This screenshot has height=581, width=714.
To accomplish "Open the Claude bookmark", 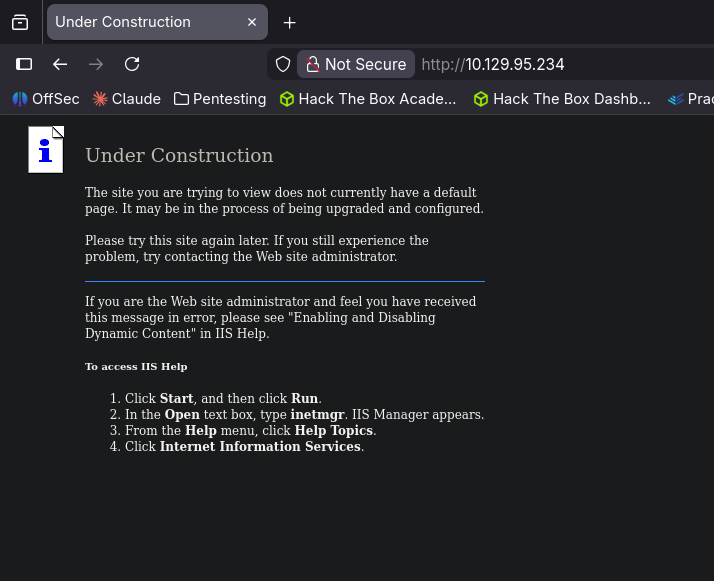I will coord(127,99).
